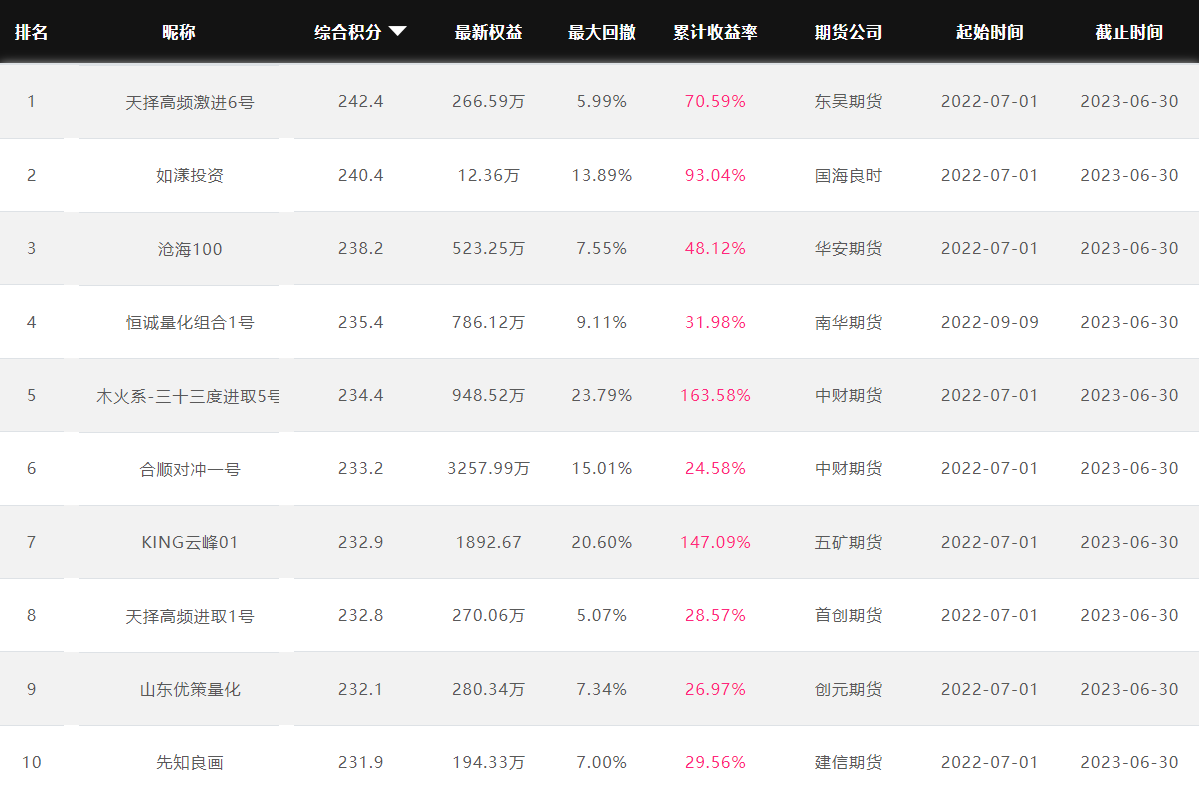The width and height of the screenshot is (1199, 798).
Task: Select the score value 240.4
Action: 361,176
